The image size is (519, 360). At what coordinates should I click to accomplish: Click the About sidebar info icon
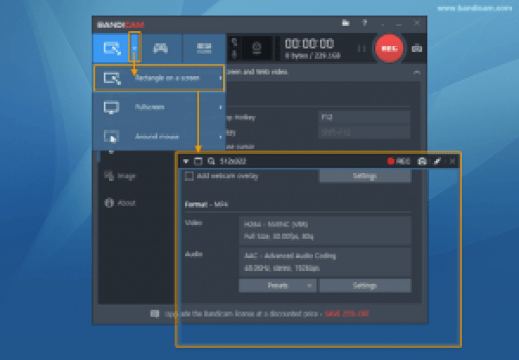point(109,203)
